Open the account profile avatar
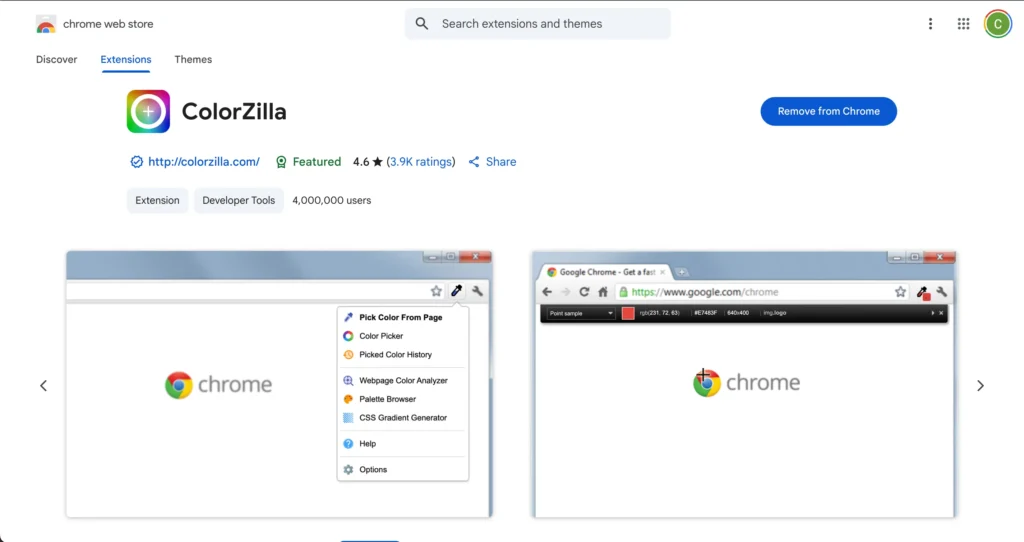The width and height of the screenshot is (1024, 542). pos(997,24)
